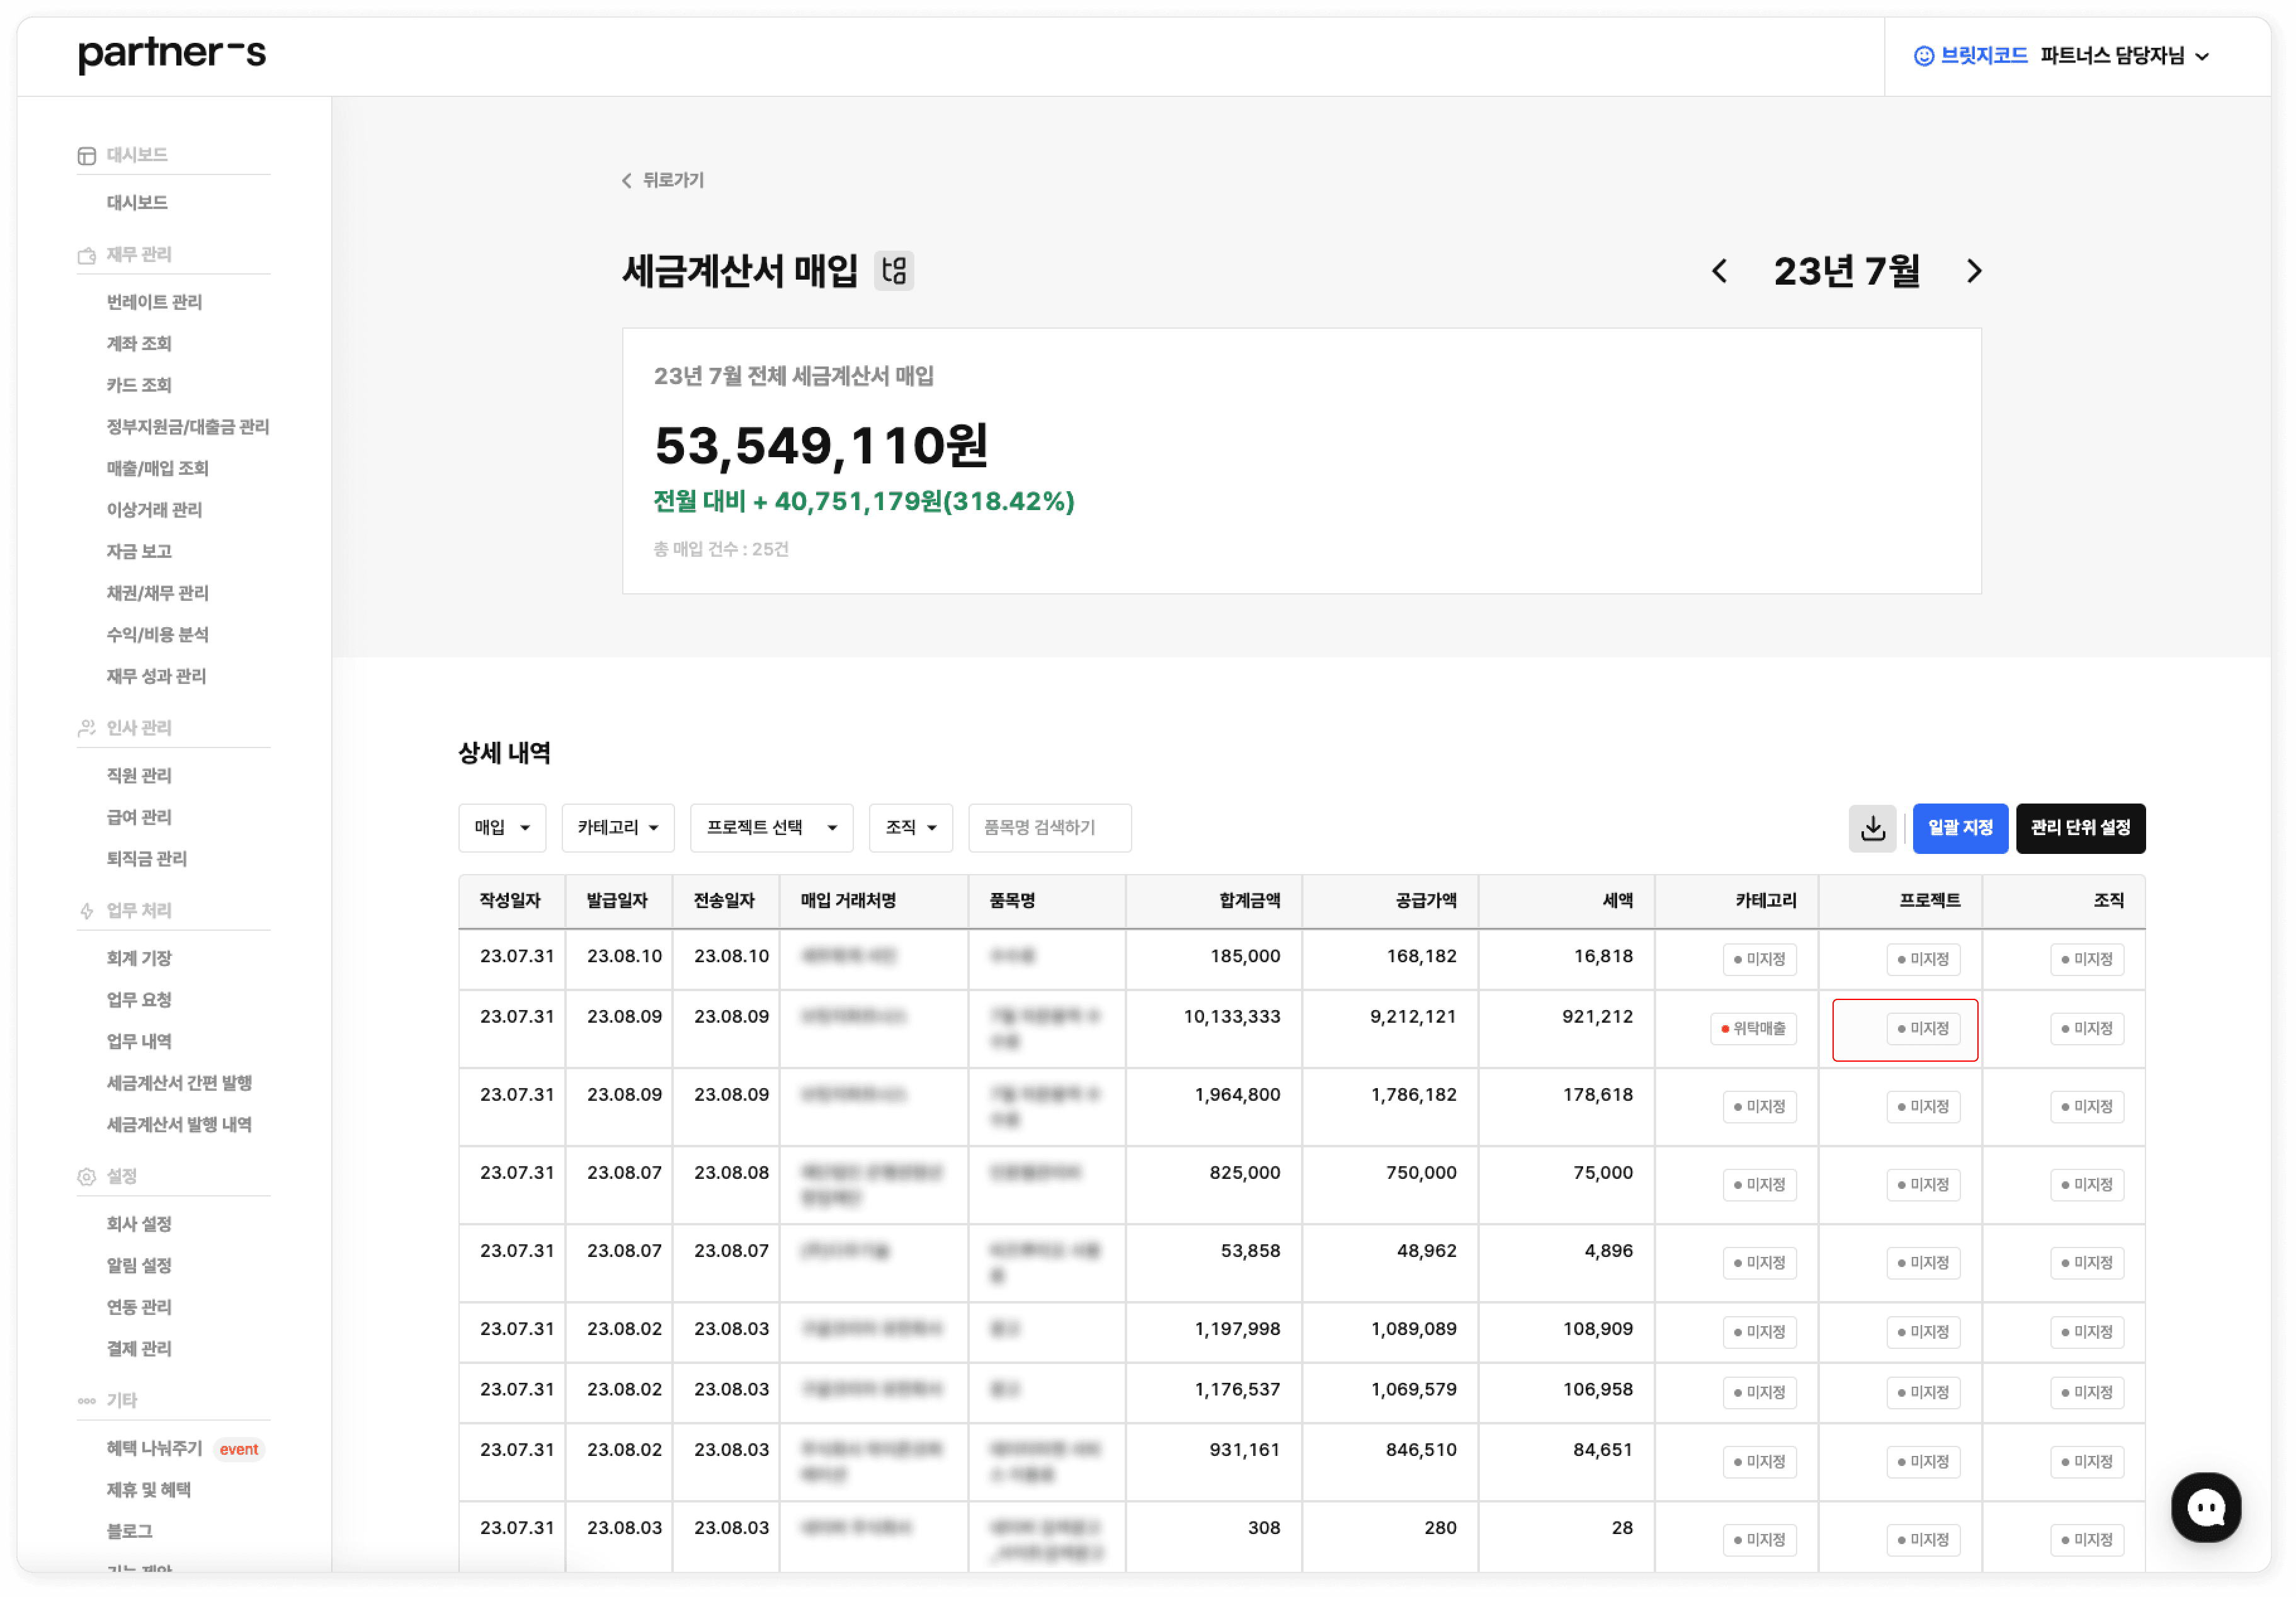Set 프로젝트 미지정 tag in 10,133,333 row

1923,1029
